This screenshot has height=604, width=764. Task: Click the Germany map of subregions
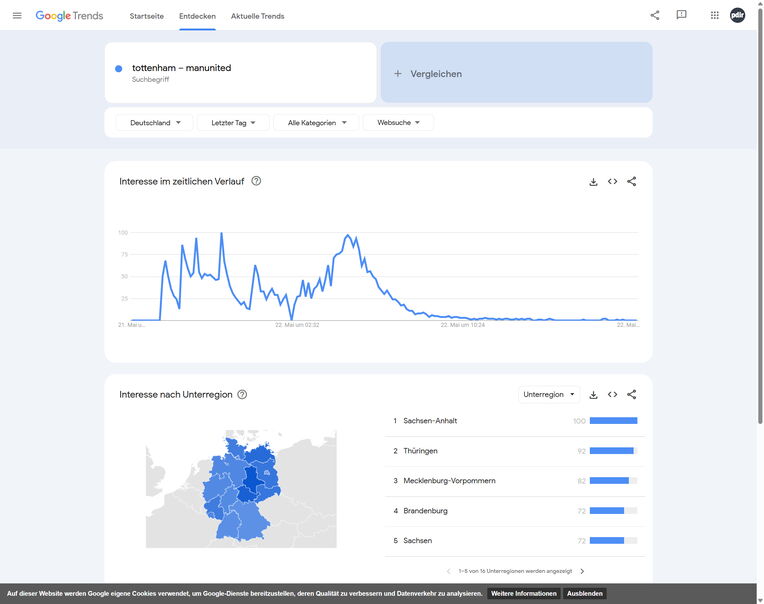241,489
